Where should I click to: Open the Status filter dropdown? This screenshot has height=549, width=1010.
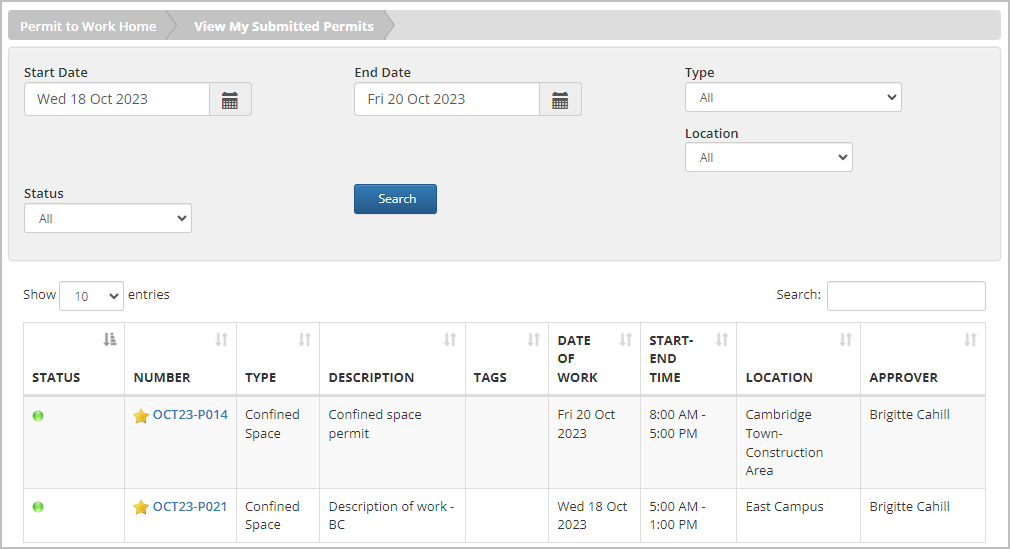click(x=108, y=218)
